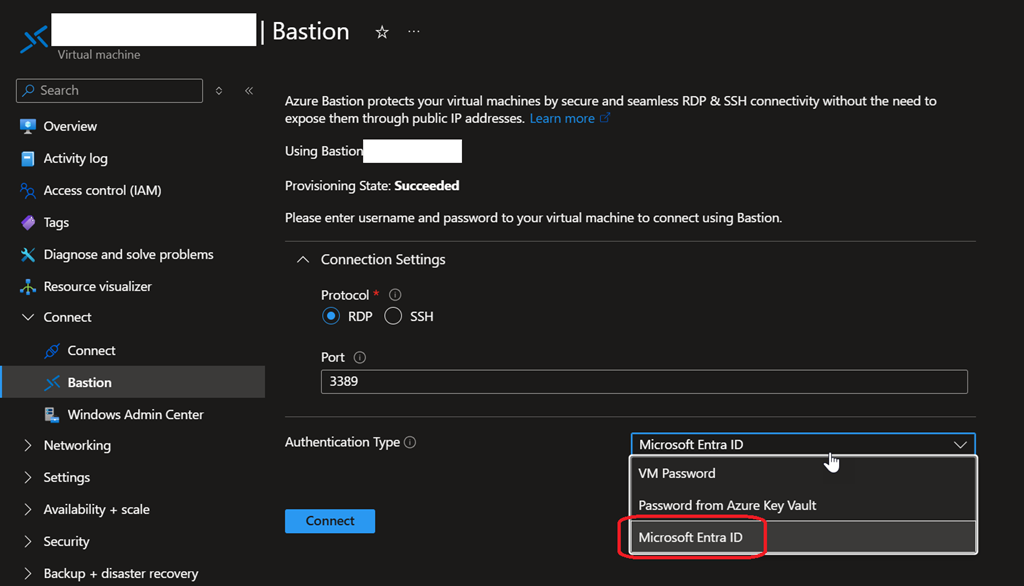Click the Activity log icon in sidebar

coord(27,159)
